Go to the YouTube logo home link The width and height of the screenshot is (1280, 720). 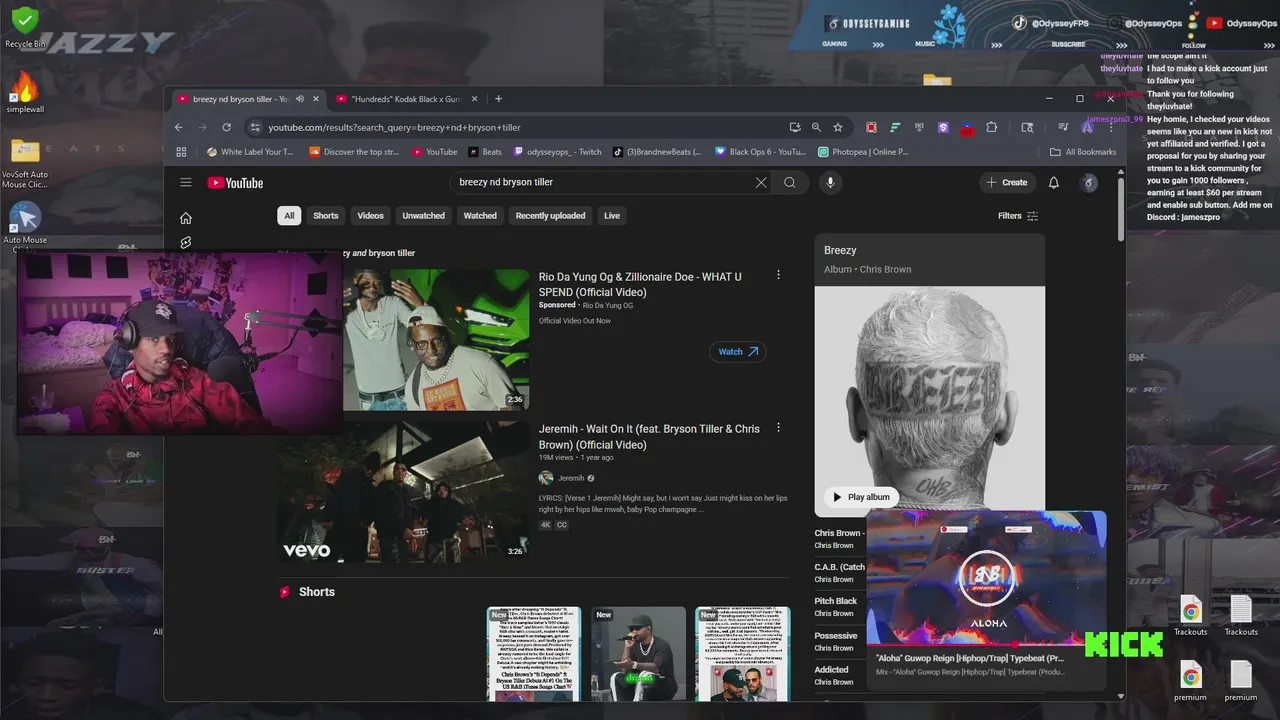(x=235, y=183)
